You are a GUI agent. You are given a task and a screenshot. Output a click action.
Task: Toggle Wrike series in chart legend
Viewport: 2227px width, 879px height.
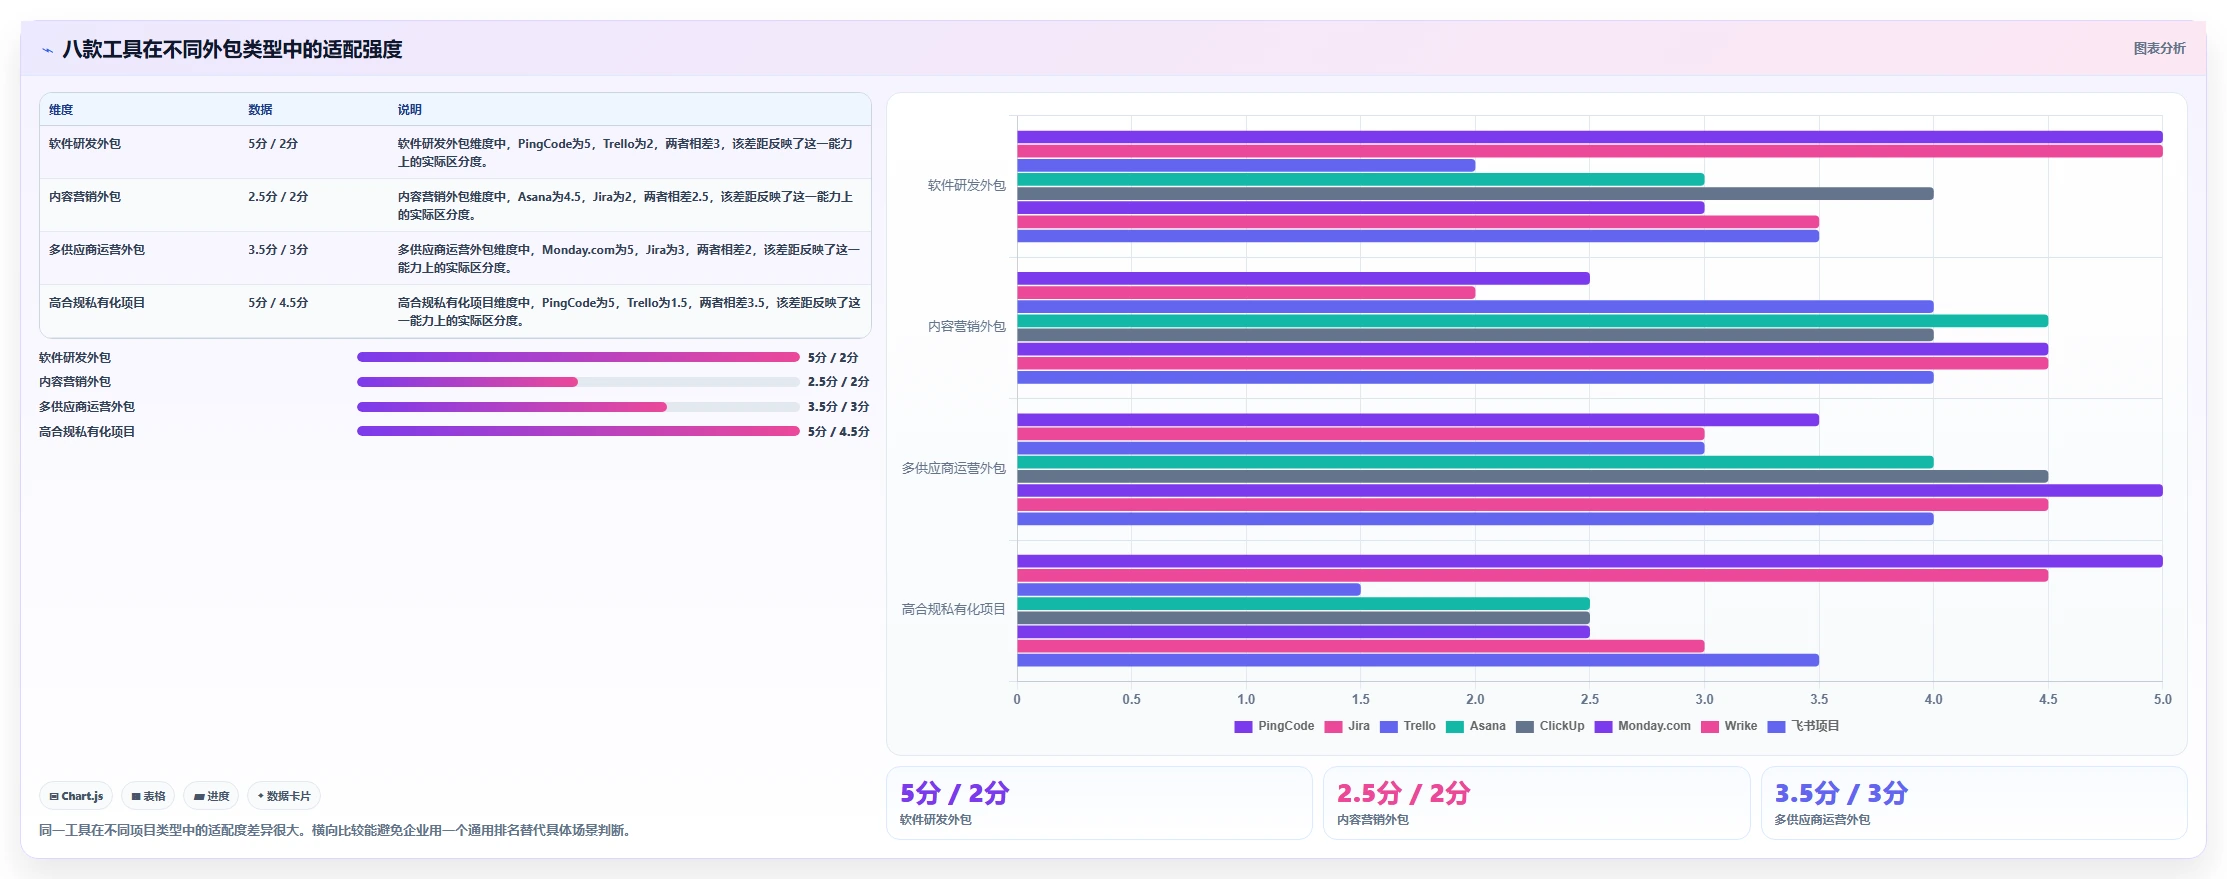(x=1729, y=726)
